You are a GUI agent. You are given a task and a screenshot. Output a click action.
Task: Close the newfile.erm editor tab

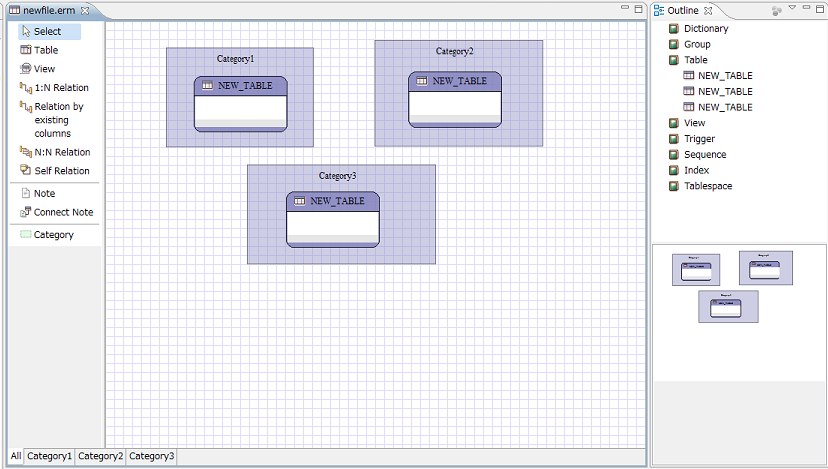pyautogui.click(x=85, y=10)
